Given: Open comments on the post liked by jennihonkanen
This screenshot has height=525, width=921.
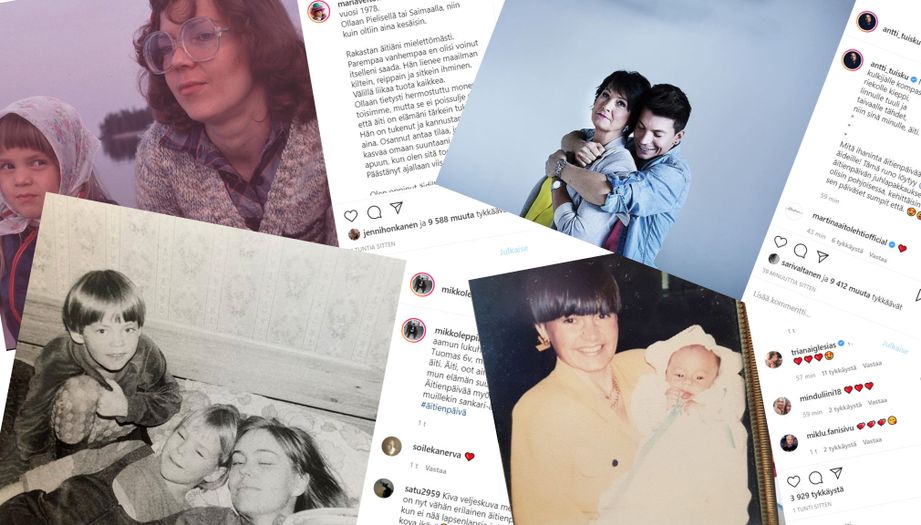Looking at the screenshot, I should 374,212.
